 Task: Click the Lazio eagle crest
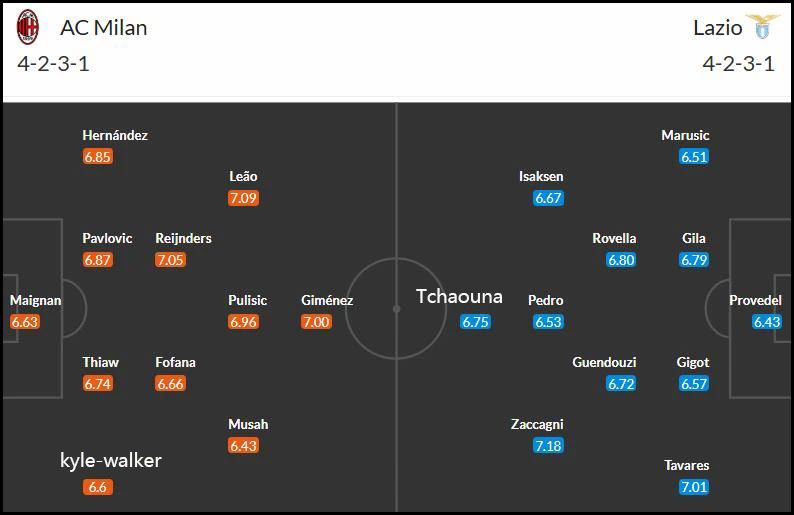[763, 26]
